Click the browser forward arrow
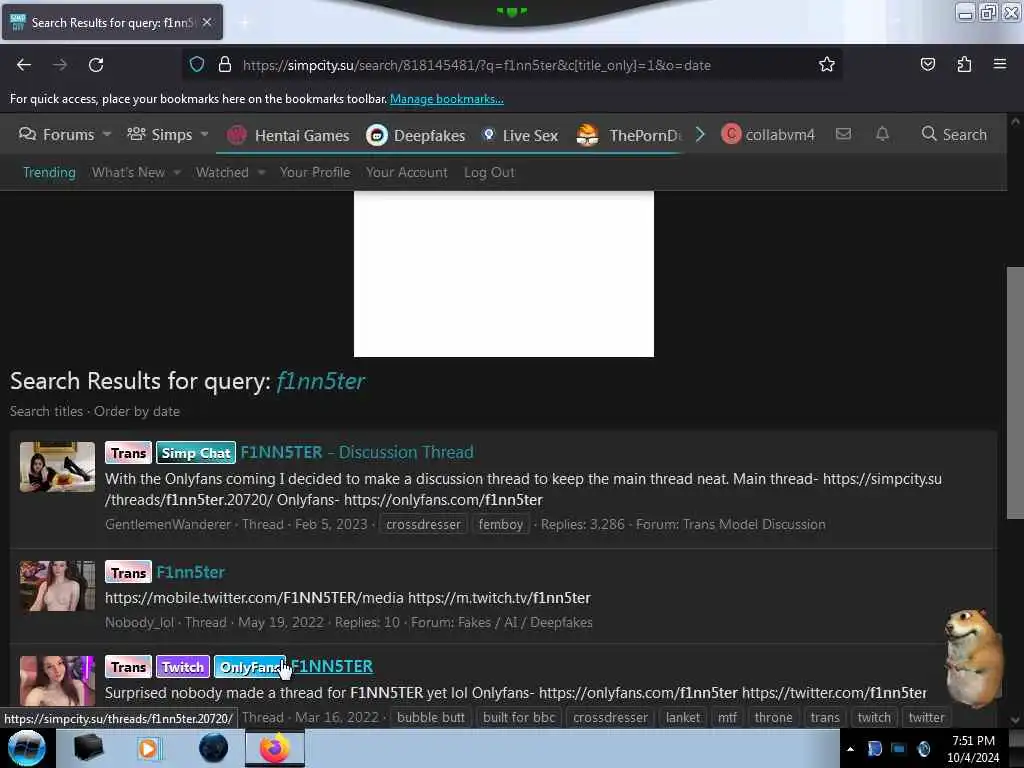Screen dimensions: 1024x768 point(60,65)
